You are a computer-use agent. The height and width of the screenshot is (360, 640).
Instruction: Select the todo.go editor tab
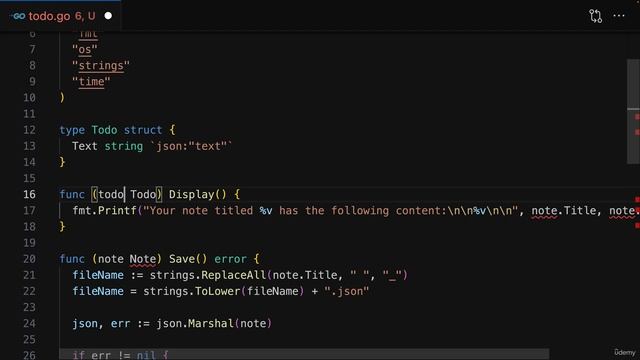[60, 16]
